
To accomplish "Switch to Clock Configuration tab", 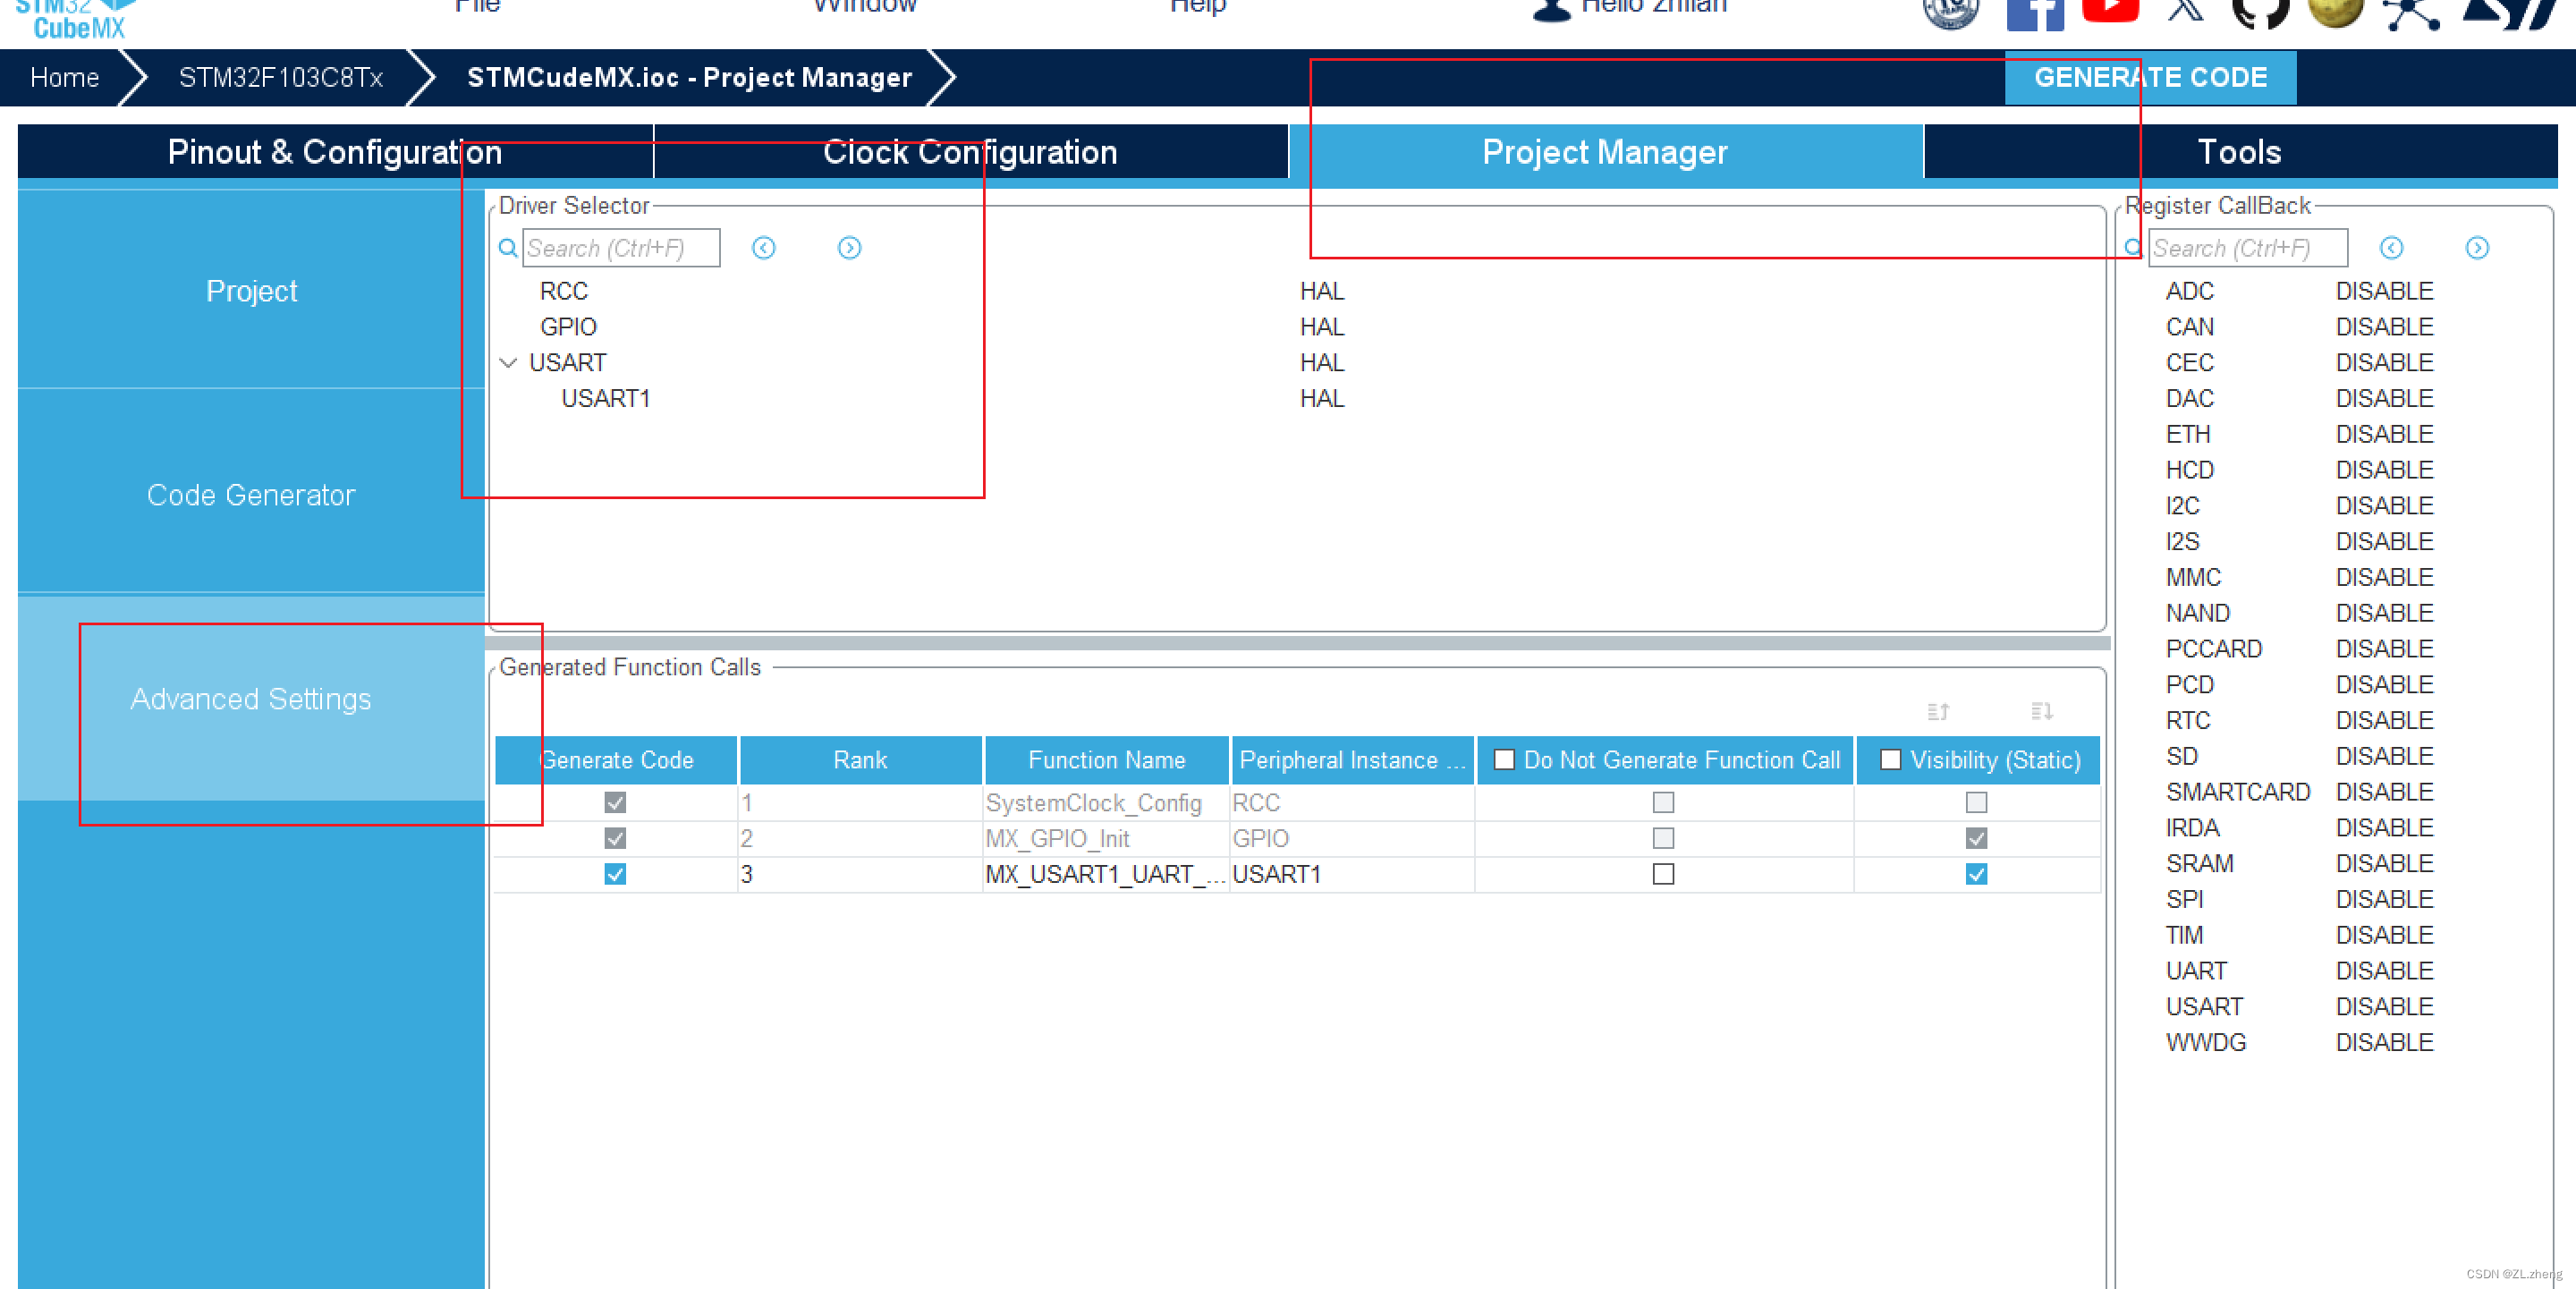I will 969,151.
